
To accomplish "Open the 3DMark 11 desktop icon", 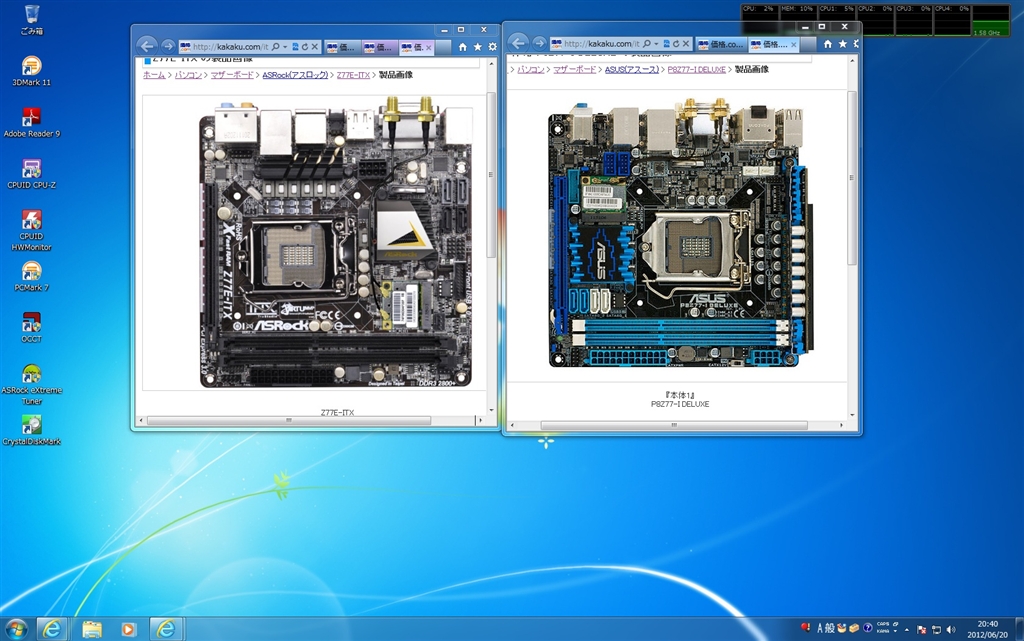I will (x=31, y=70).
